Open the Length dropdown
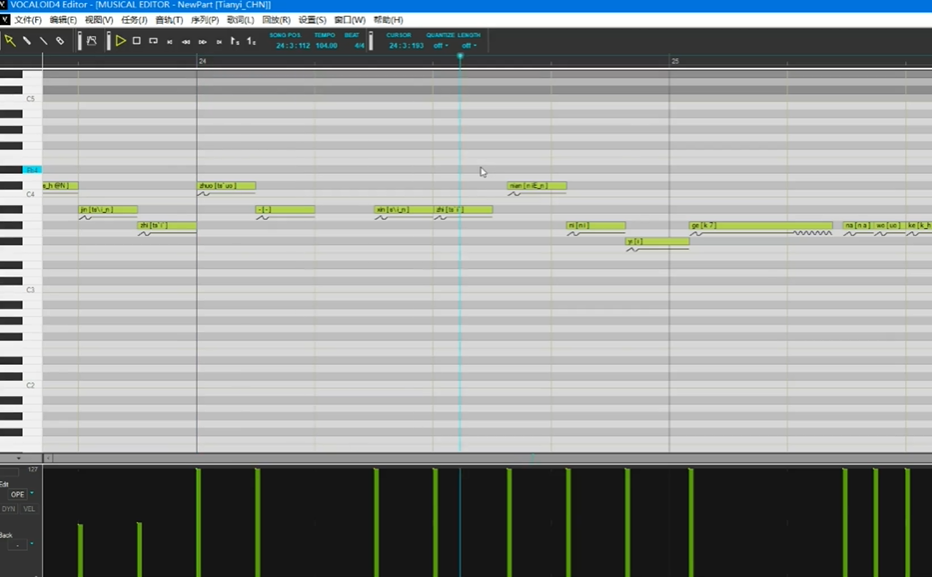This screenshot has height=577, width=932. (x=469, y=45)
